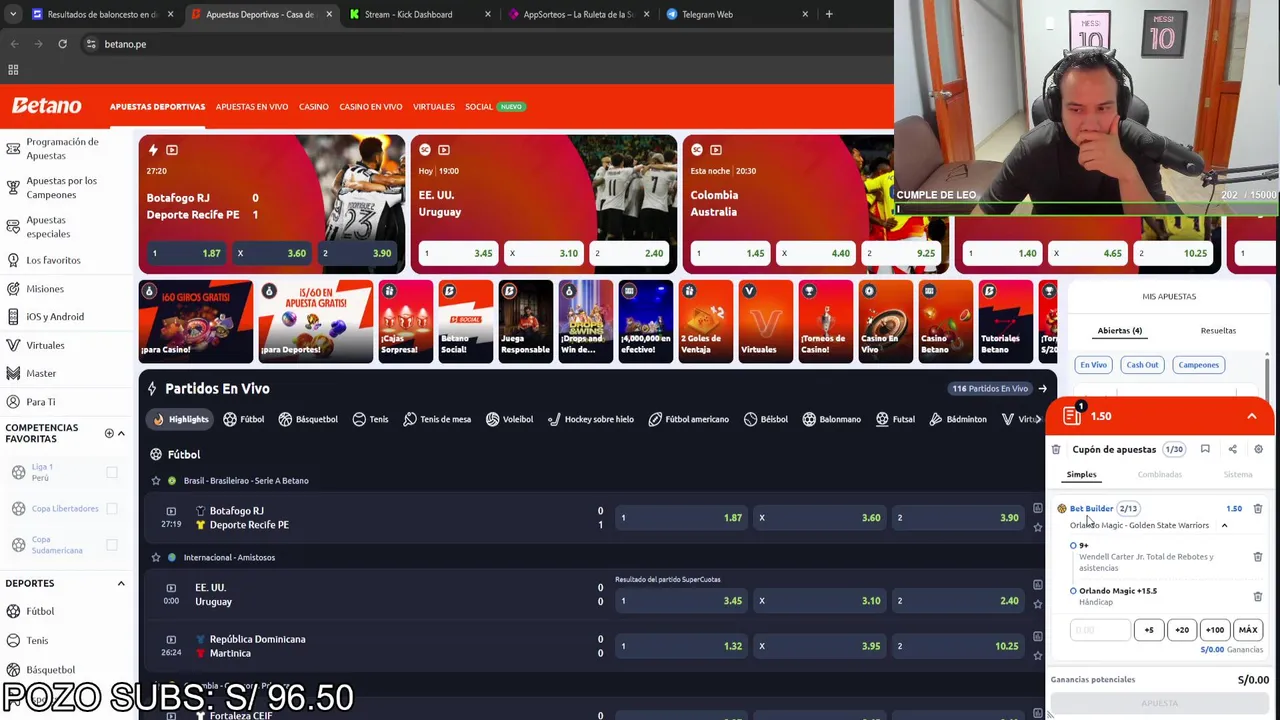Share the bet coupon
1280x720 pixels.
1232,450
